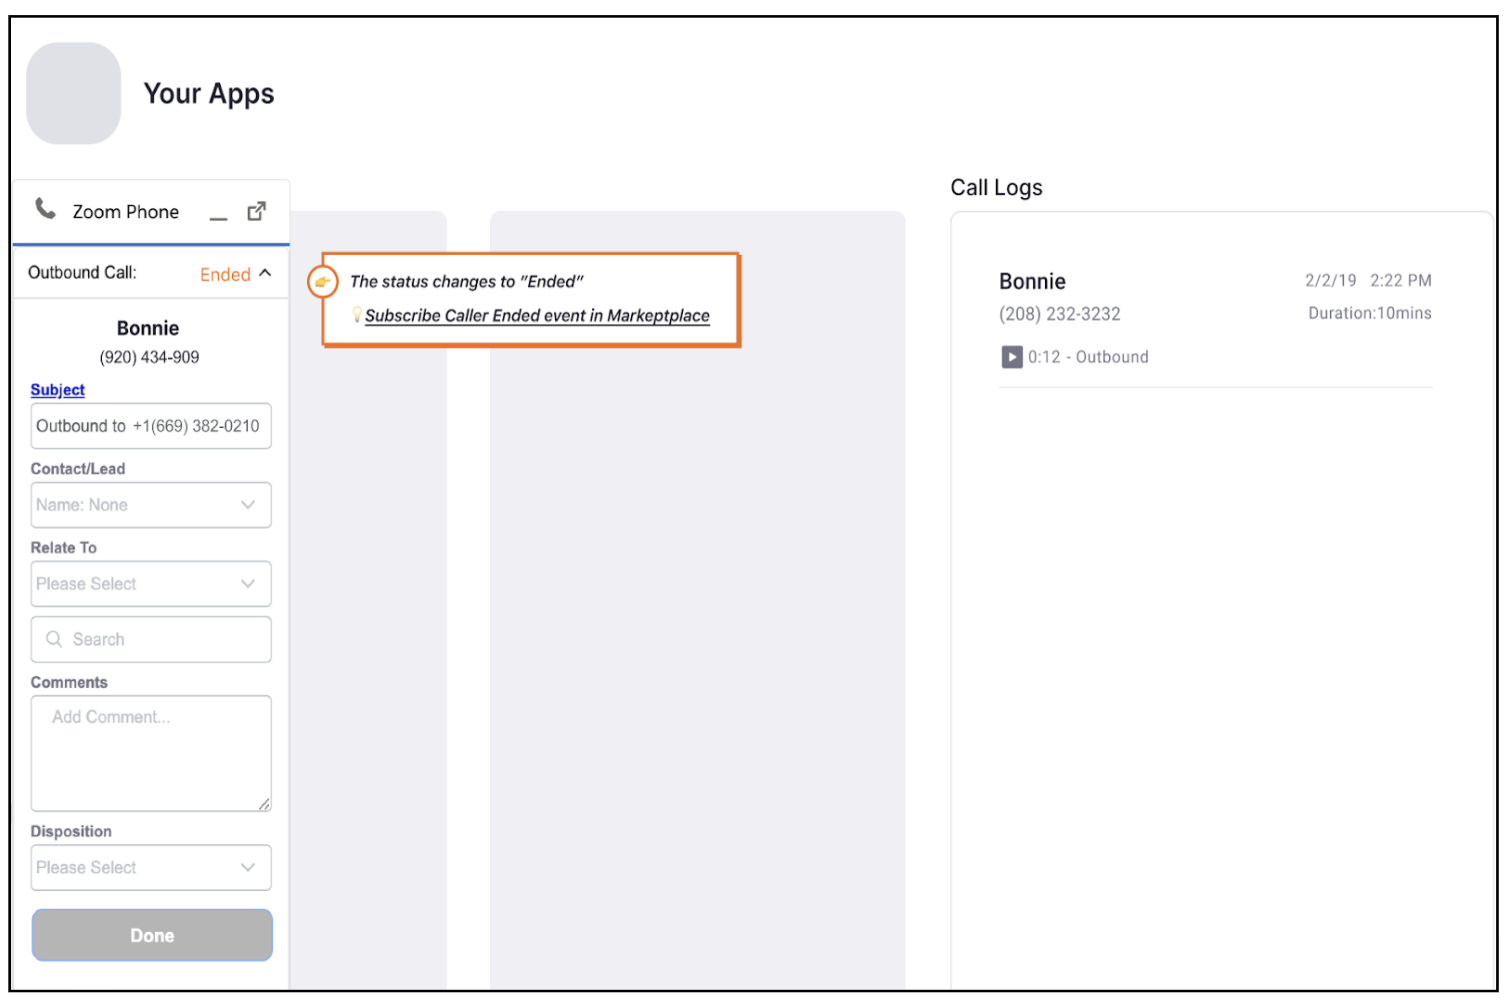Click the Subject hyperlink label
This screenshot has height=1006, width=1510.
coord(57,390)
